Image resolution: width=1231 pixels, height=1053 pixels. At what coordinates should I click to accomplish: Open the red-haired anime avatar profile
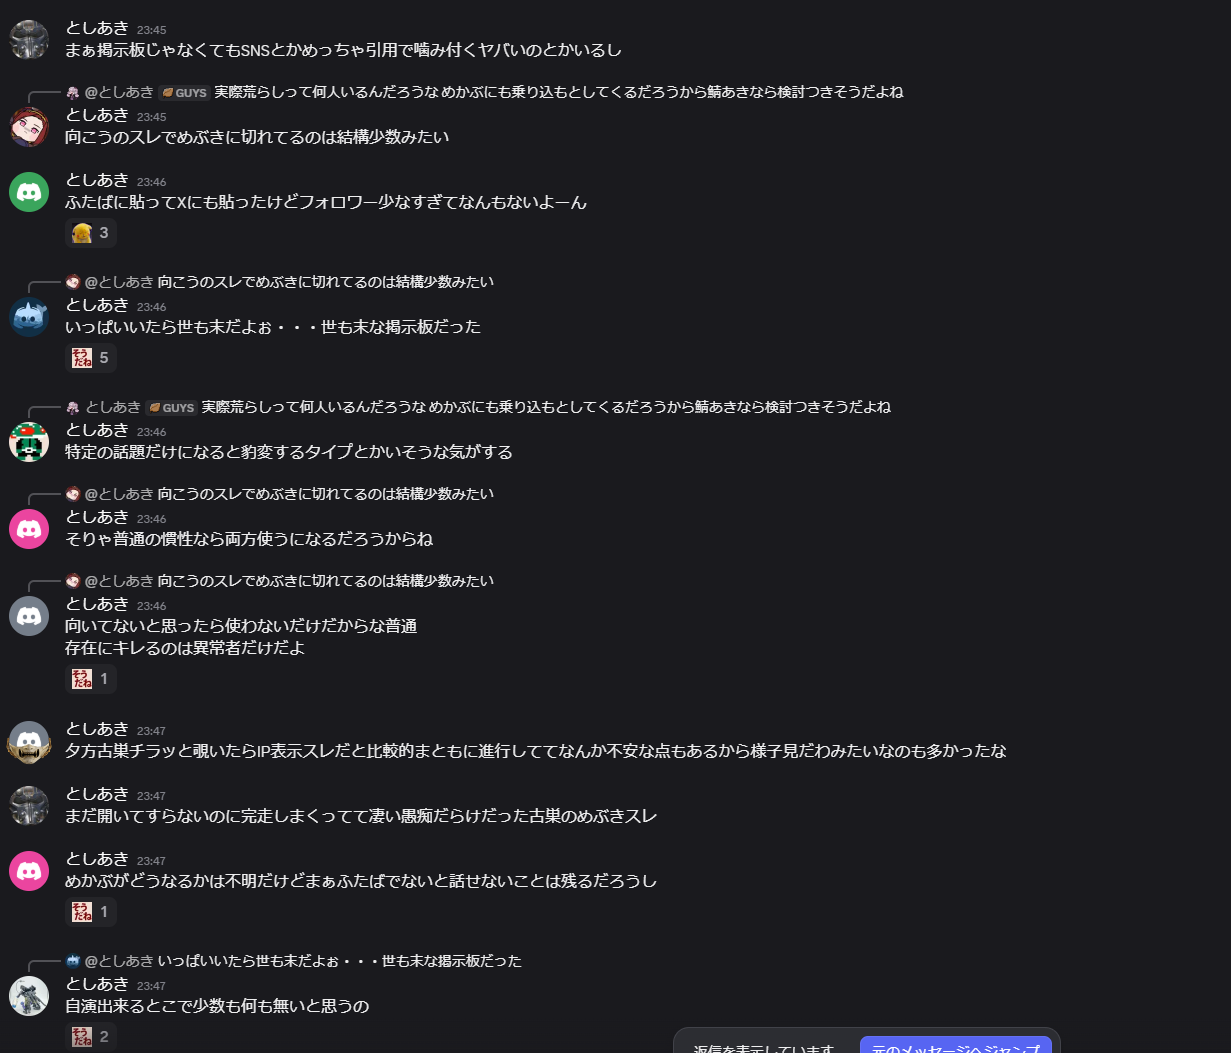point(29,126)
